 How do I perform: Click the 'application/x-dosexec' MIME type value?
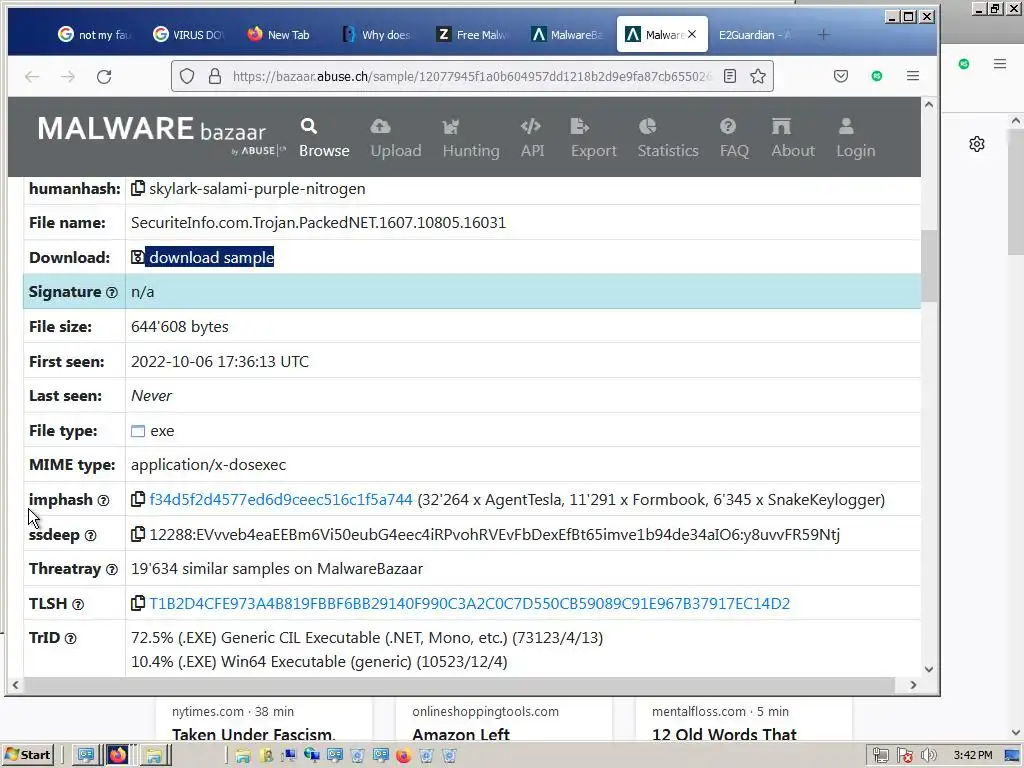click(208, 465)
